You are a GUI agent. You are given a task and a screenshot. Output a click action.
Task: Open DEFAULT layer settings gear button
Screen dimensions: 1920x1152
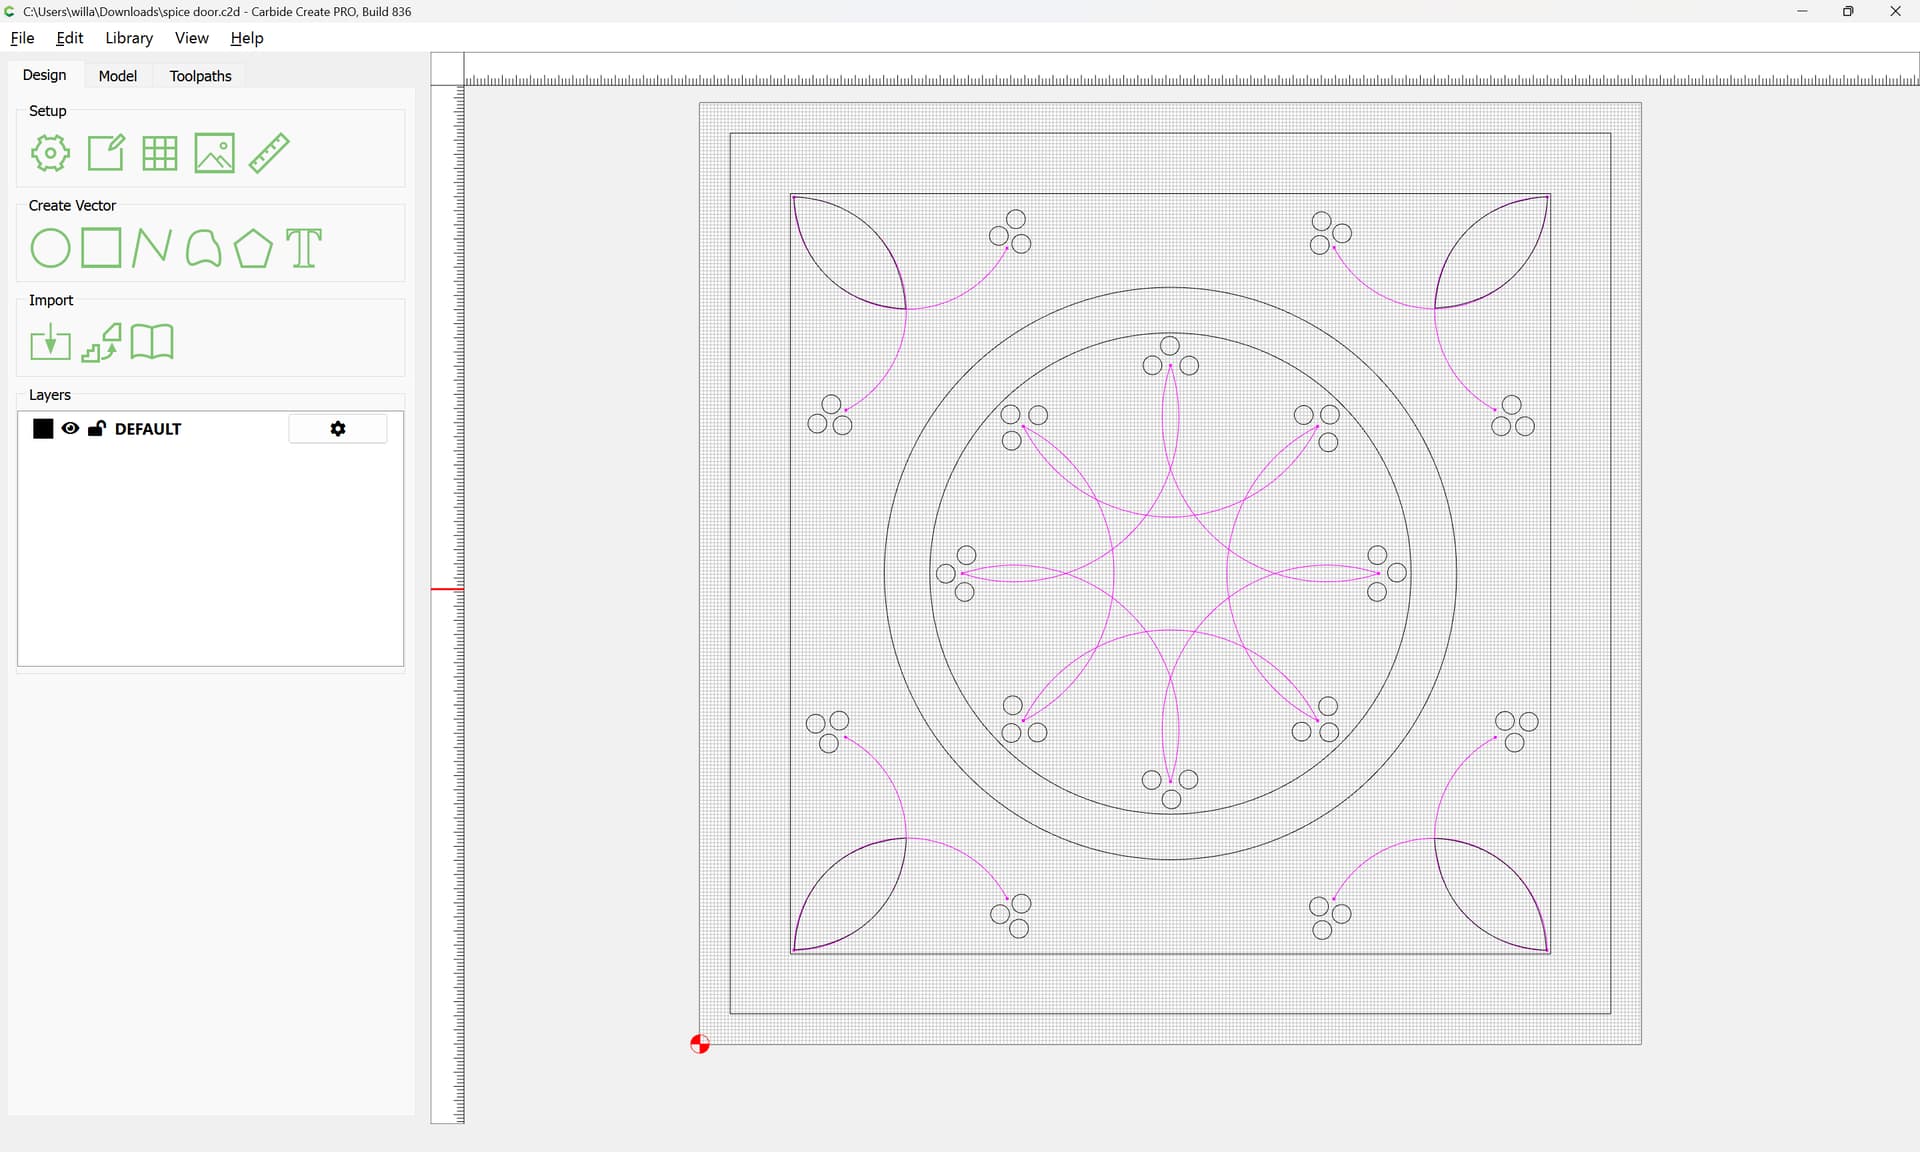pyautogui.click(x=338, y=429)
